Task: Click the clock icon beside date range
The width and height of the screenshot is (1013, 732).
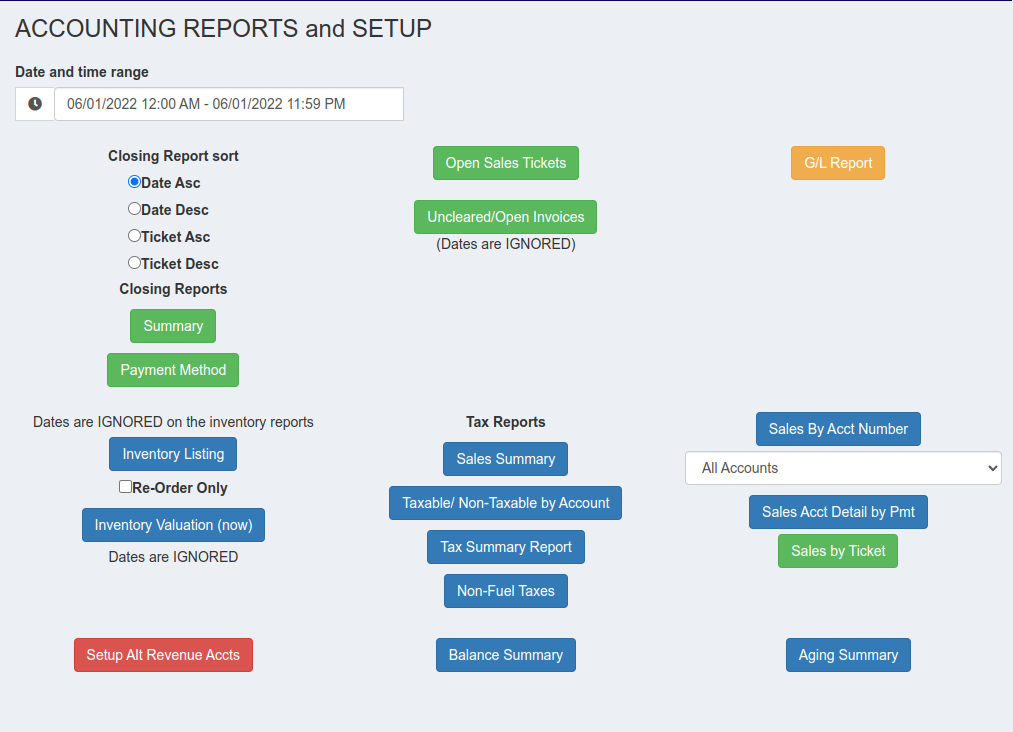Action: click(x=35, y=104)
